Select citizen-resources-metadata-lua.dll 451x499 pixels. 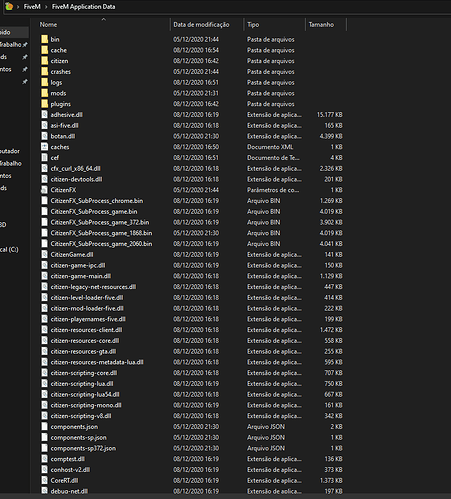click(97, 362)
